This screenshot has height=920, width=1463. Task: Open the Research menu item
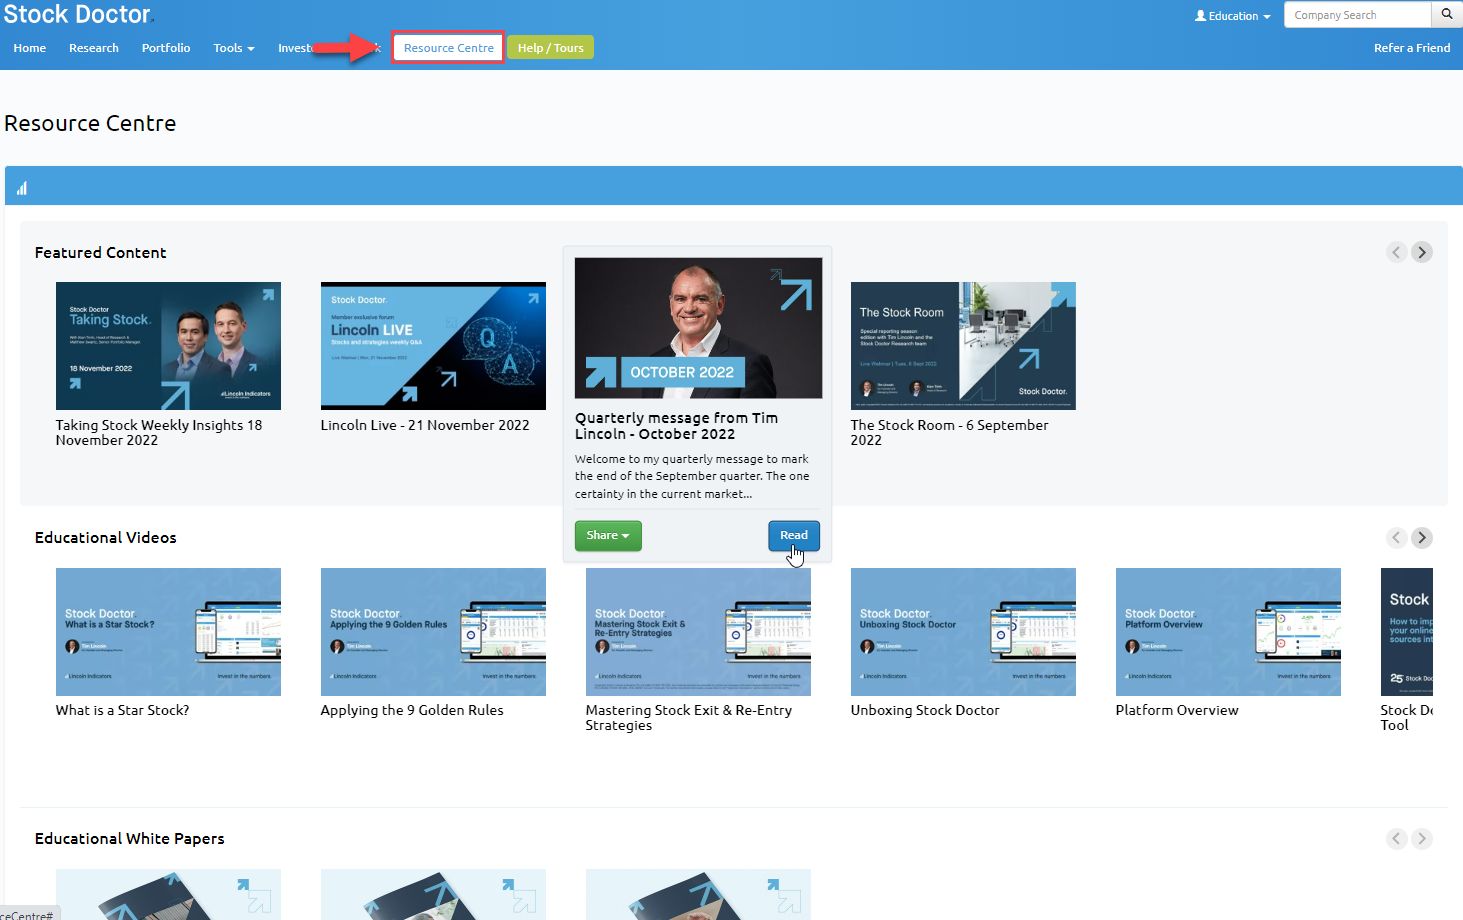pos(94,48)
